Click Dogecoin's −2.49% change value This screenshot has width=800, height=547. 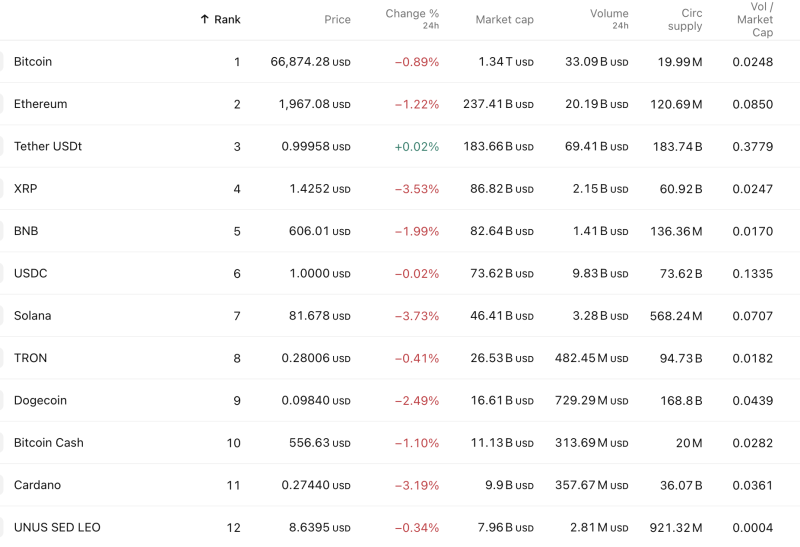click(x=417, y=401)
